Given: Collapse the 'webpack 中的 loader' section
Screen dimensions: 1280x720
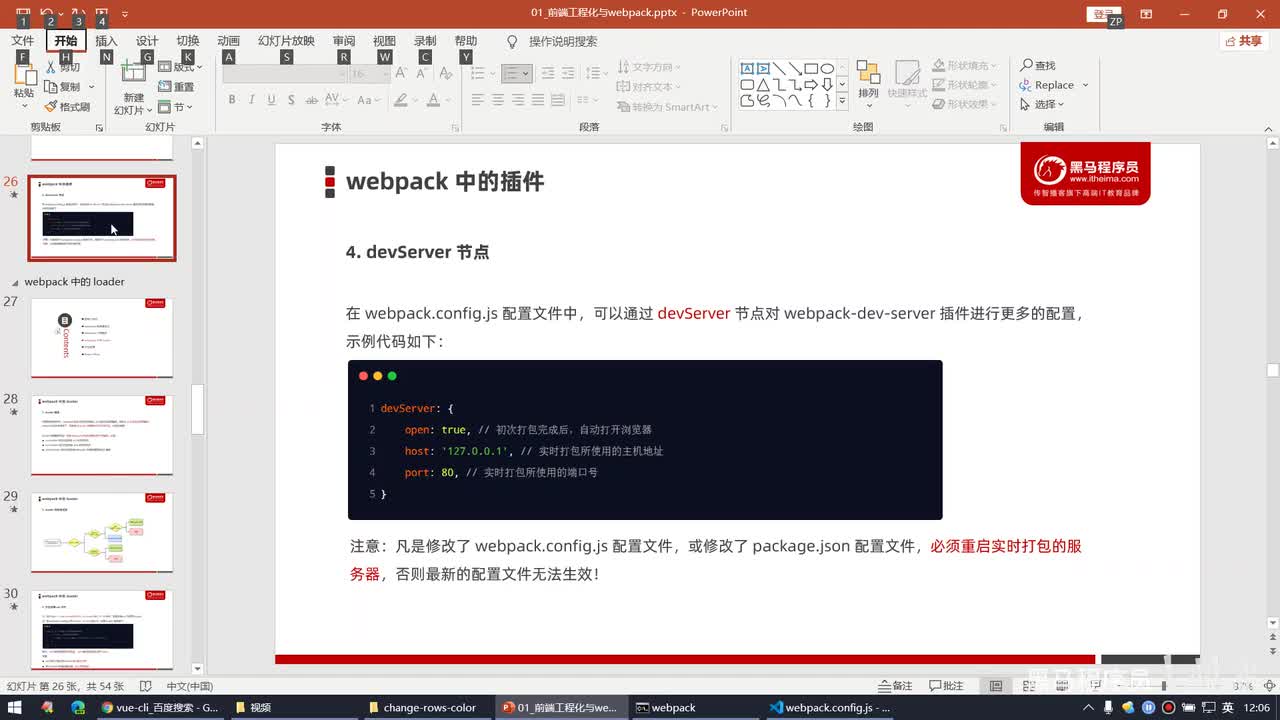Looking at the screenshot, I should [15, 283].
